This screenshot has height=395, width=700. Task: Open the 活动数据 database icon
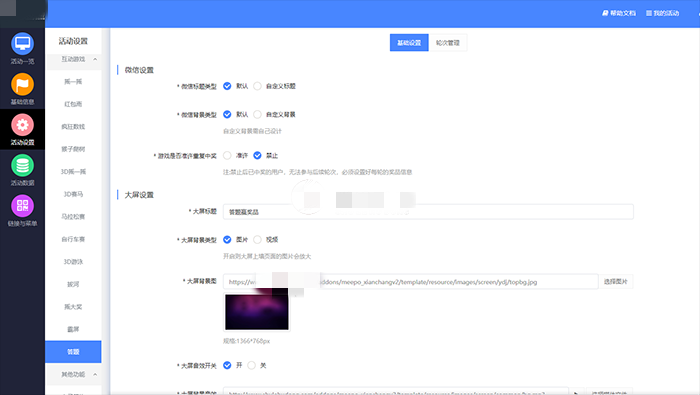tap(22, 166)
